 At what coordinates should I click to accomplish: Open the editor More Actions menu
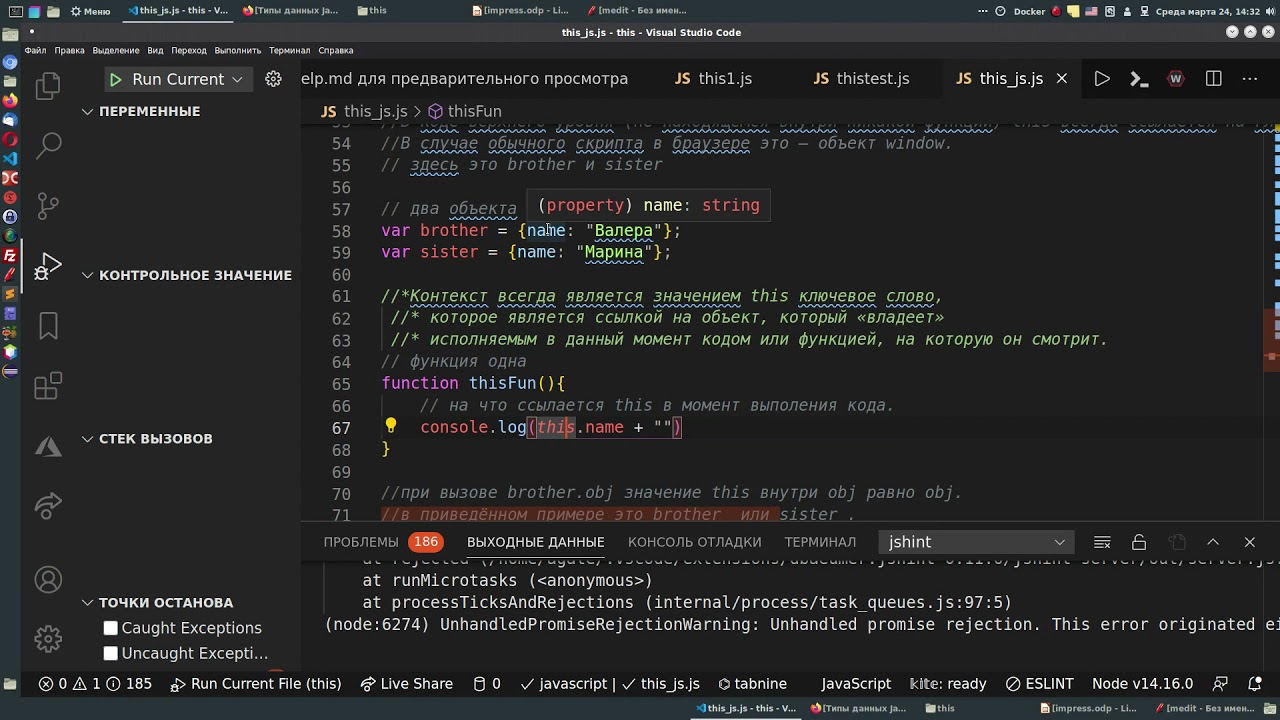1250,79
